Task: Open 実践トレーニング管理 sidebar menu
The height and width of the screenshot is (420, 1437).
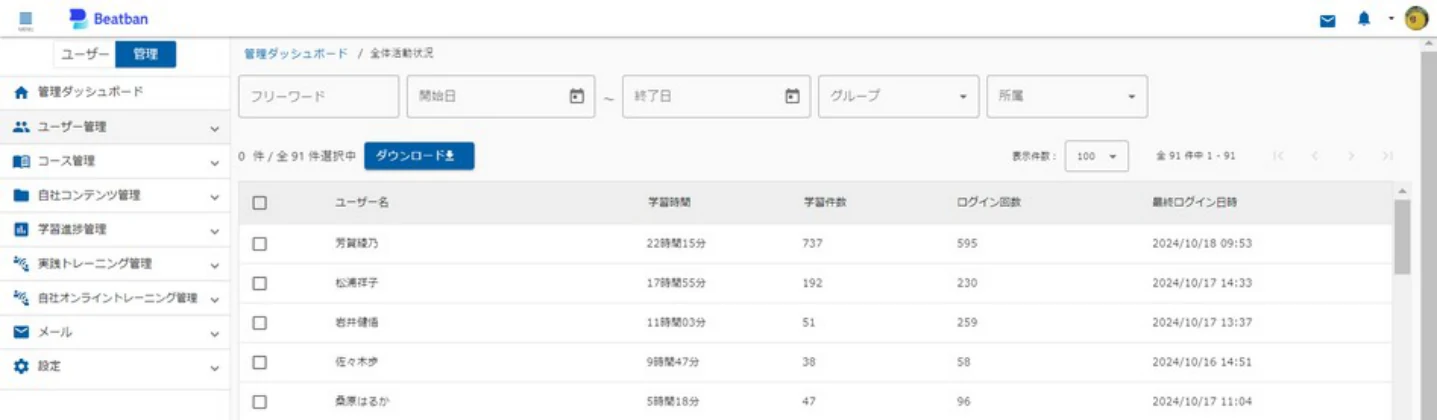Action: tap(115, 264)
